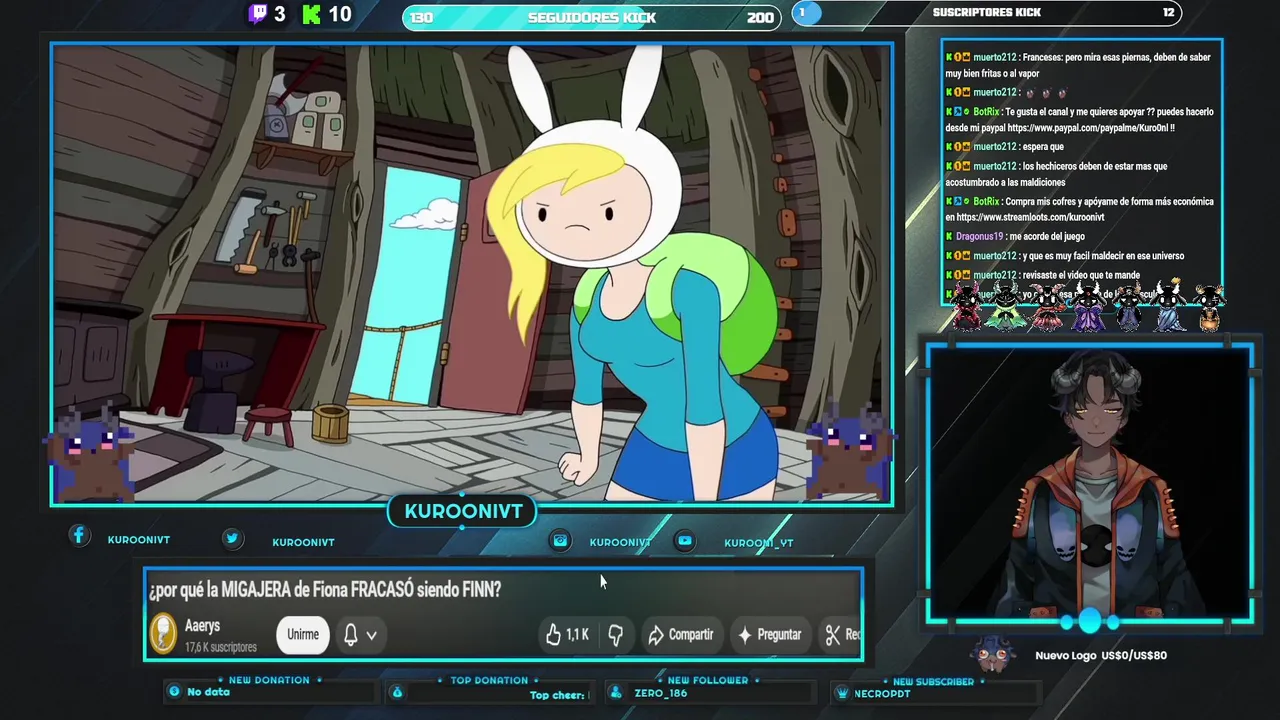Click the new subscriber crown icon
The image size is (1280, 720).
(842, 693)
